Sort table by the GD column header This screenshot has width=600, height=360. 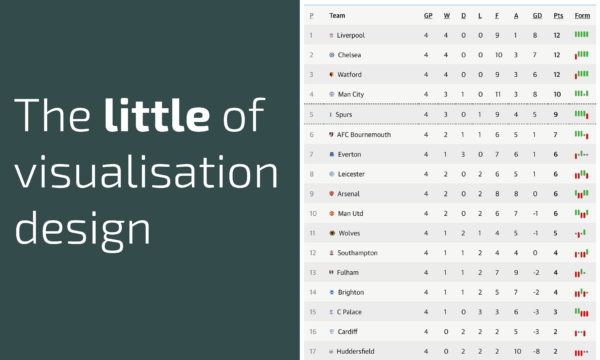[x=537, y=16]
